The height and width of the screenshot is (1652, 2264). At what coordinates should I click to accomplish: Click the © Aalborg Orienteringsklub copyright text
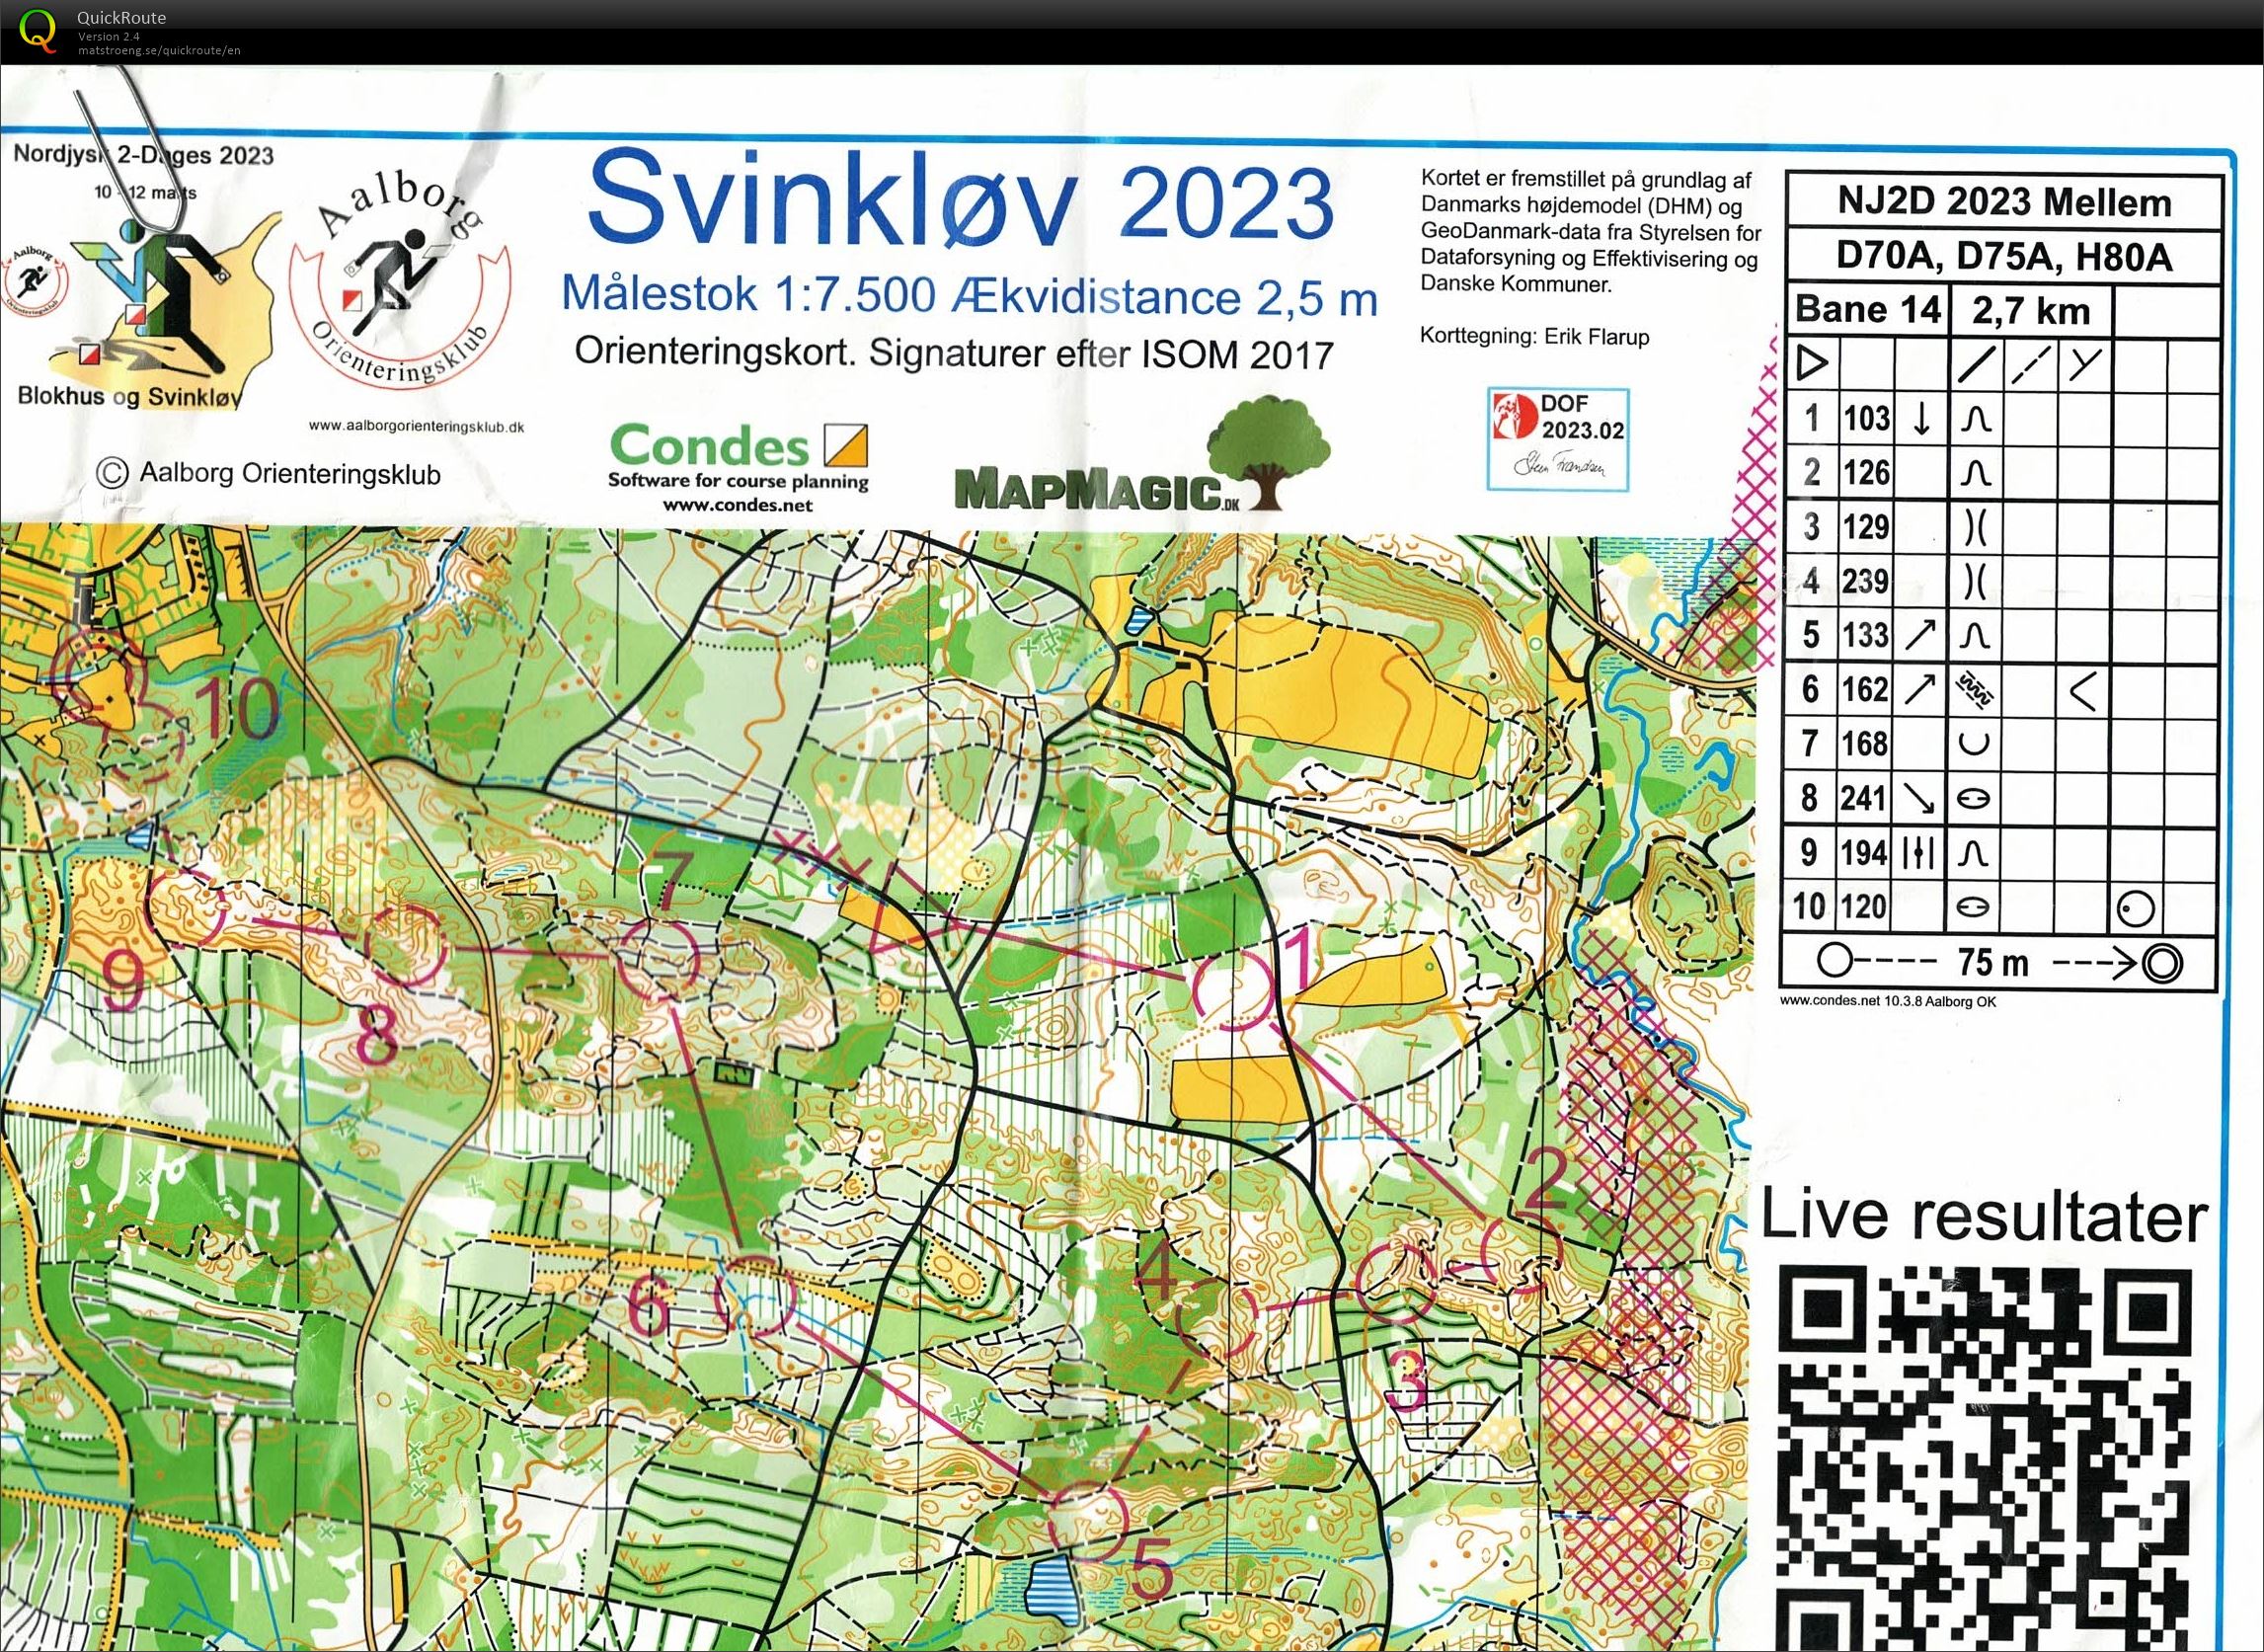(x=268, y=473)
